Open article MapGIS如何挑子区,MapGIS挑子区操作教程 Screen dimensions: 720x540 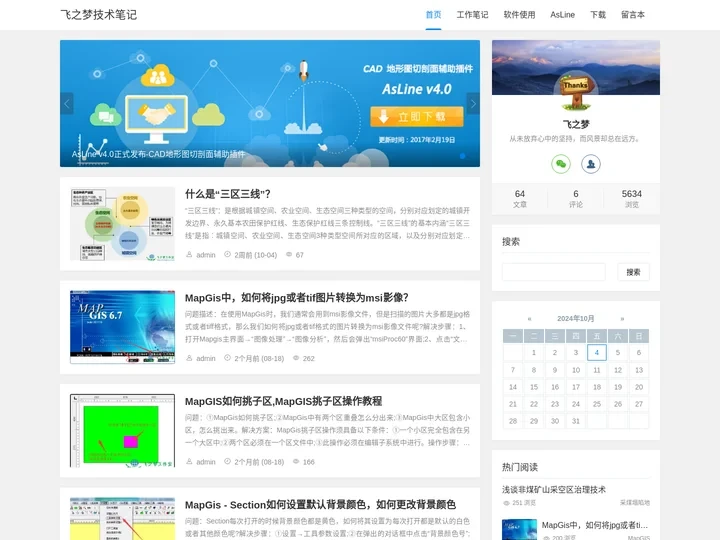(x=283, y=401)
